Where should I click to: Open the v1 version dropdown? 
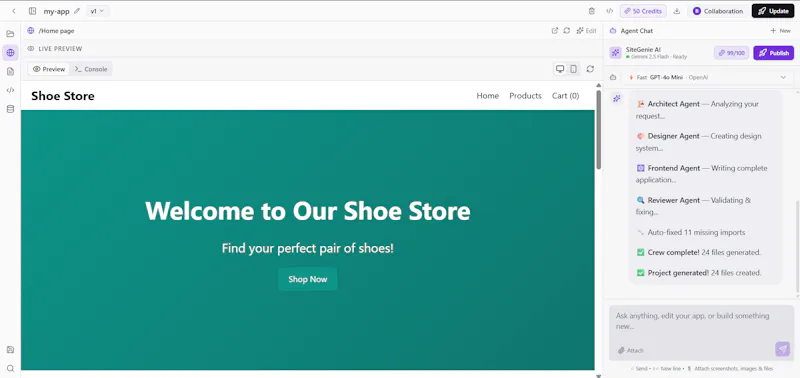tap(97, 11)
